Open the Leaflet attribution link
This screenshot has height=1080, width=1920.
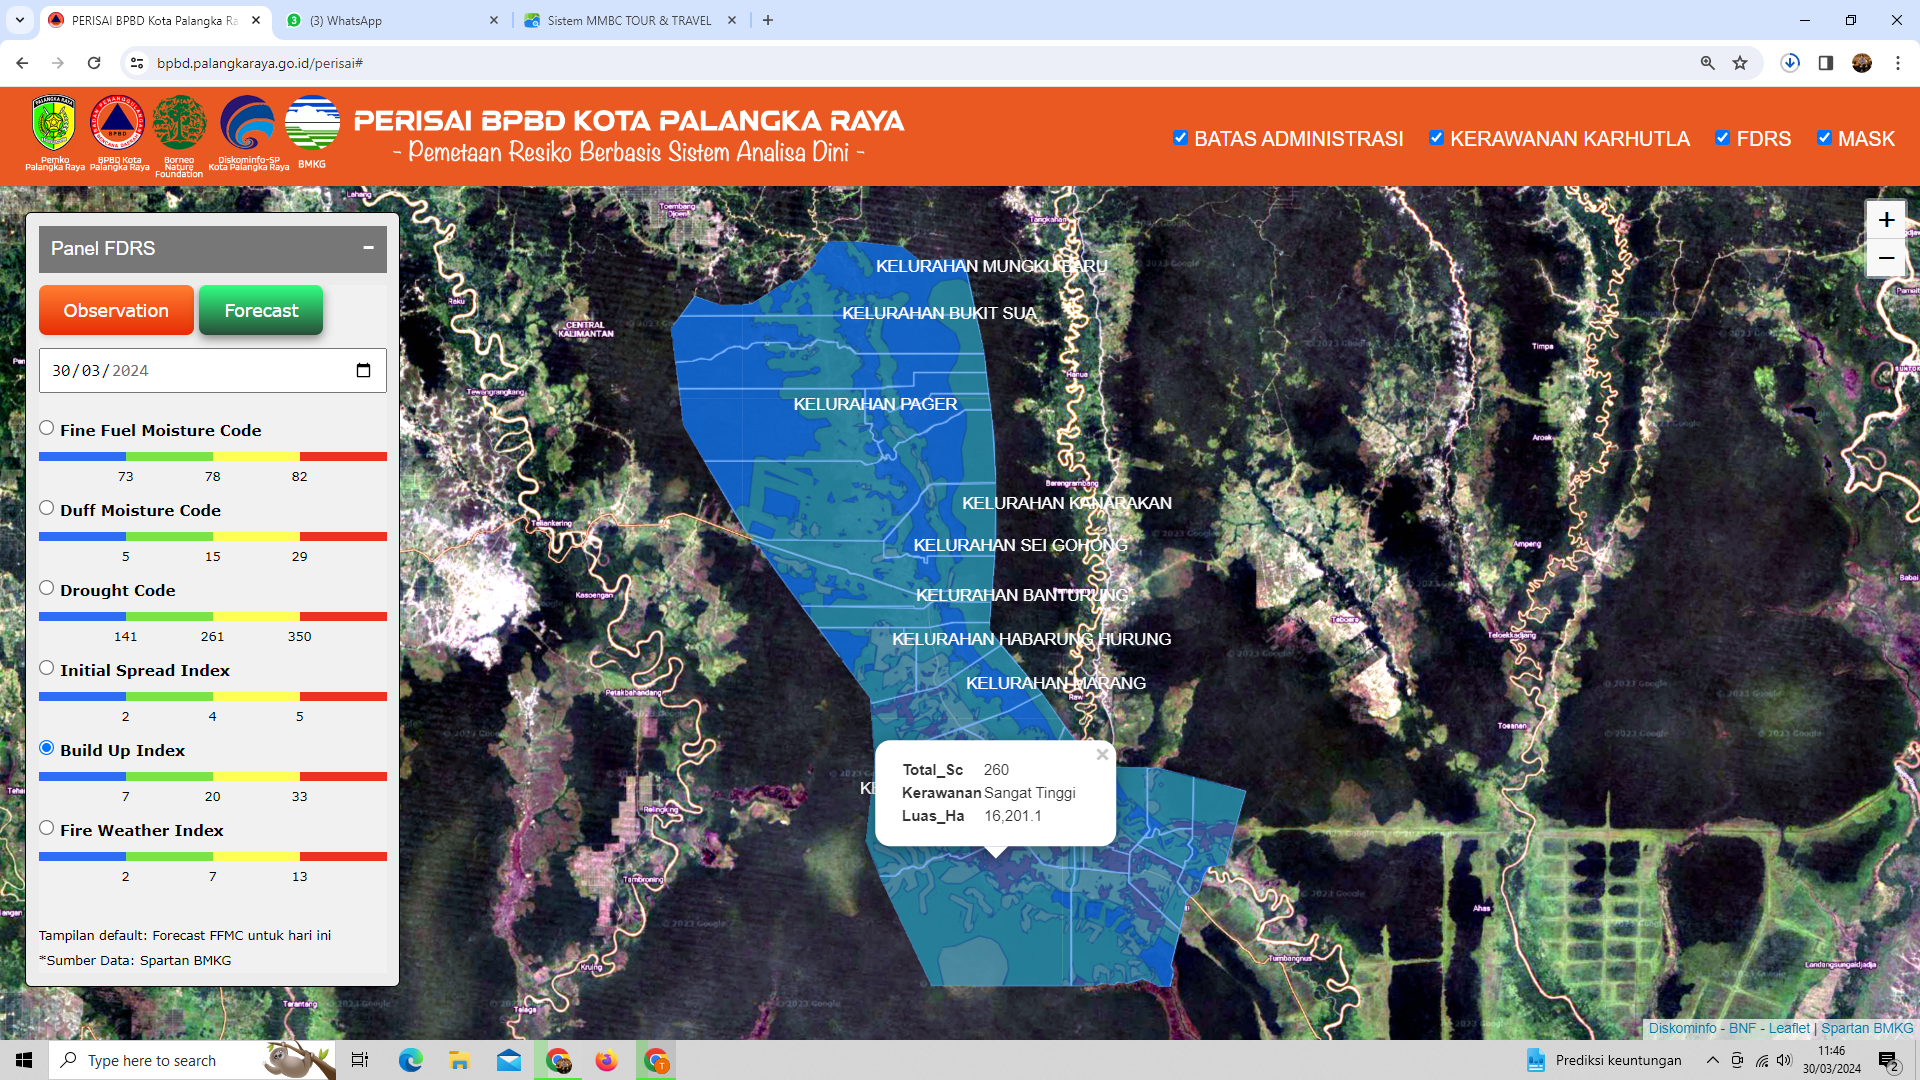coord(1789,1028)
